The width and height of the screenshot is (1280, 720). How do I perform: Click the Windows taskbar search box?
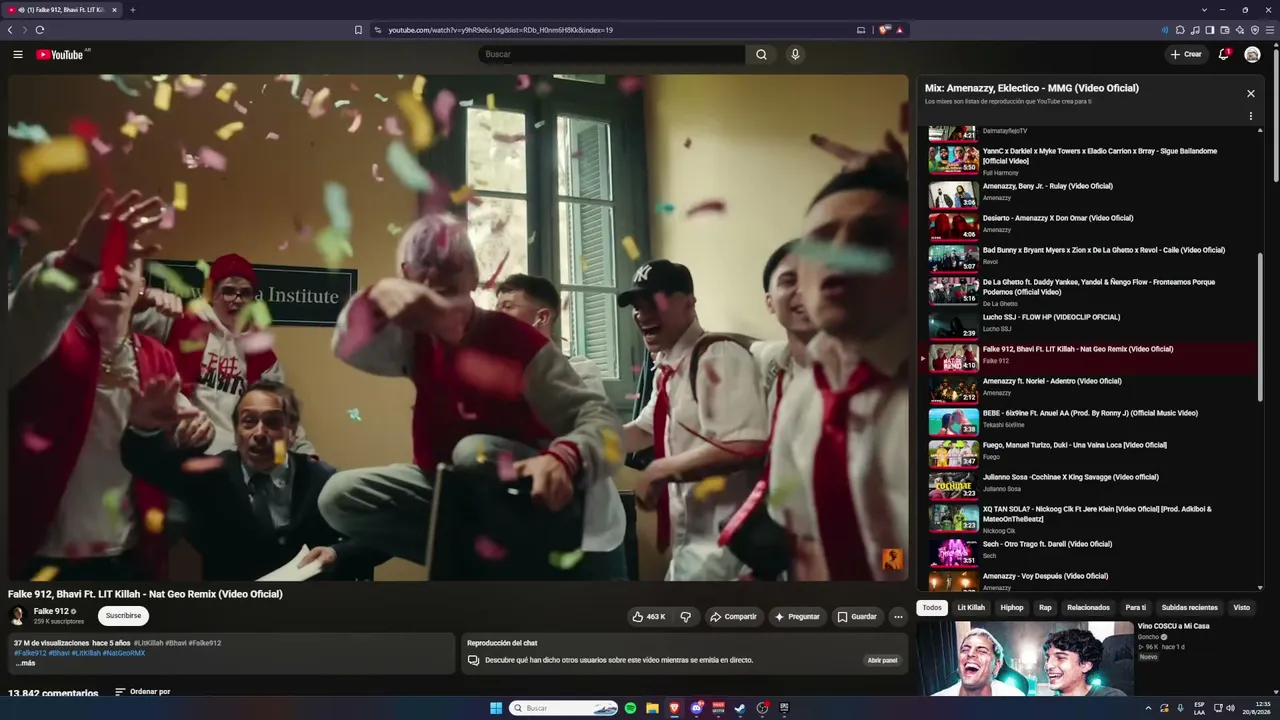(565, 708)
